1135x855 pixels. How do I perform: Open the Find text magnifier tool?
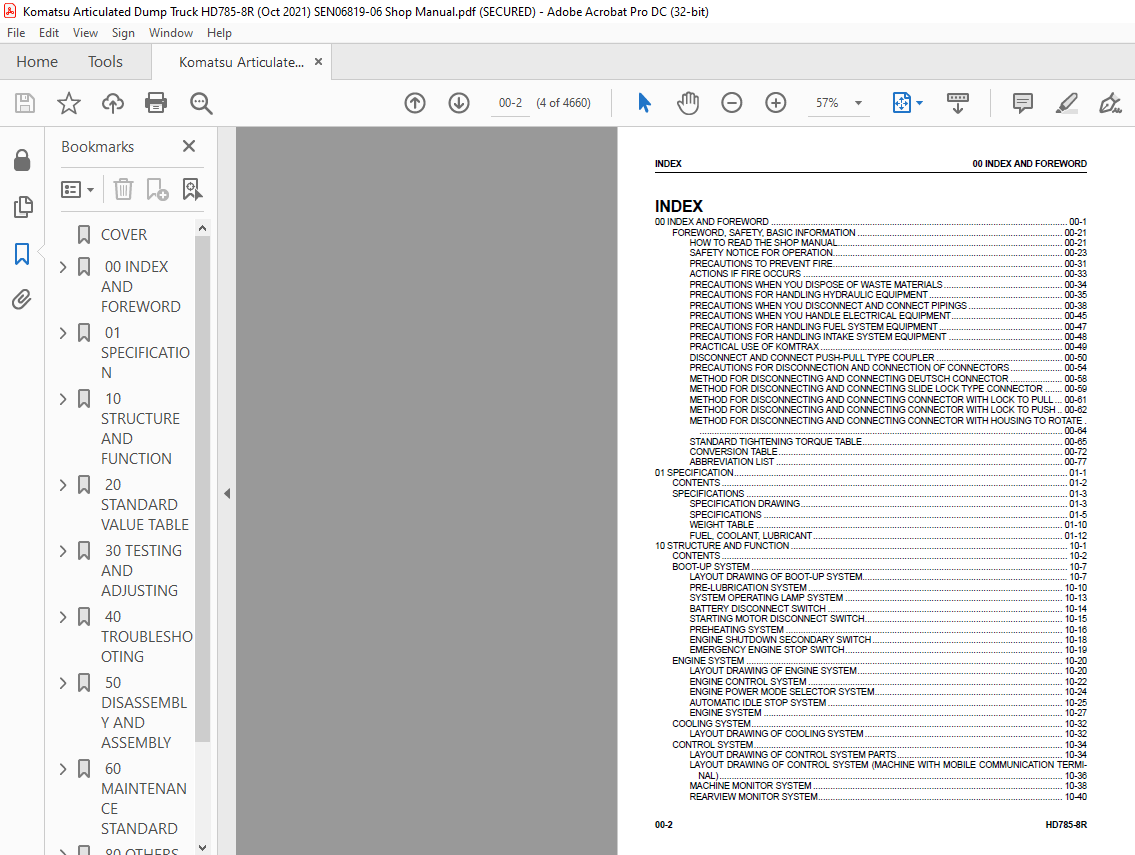click(x=201, y=103)
